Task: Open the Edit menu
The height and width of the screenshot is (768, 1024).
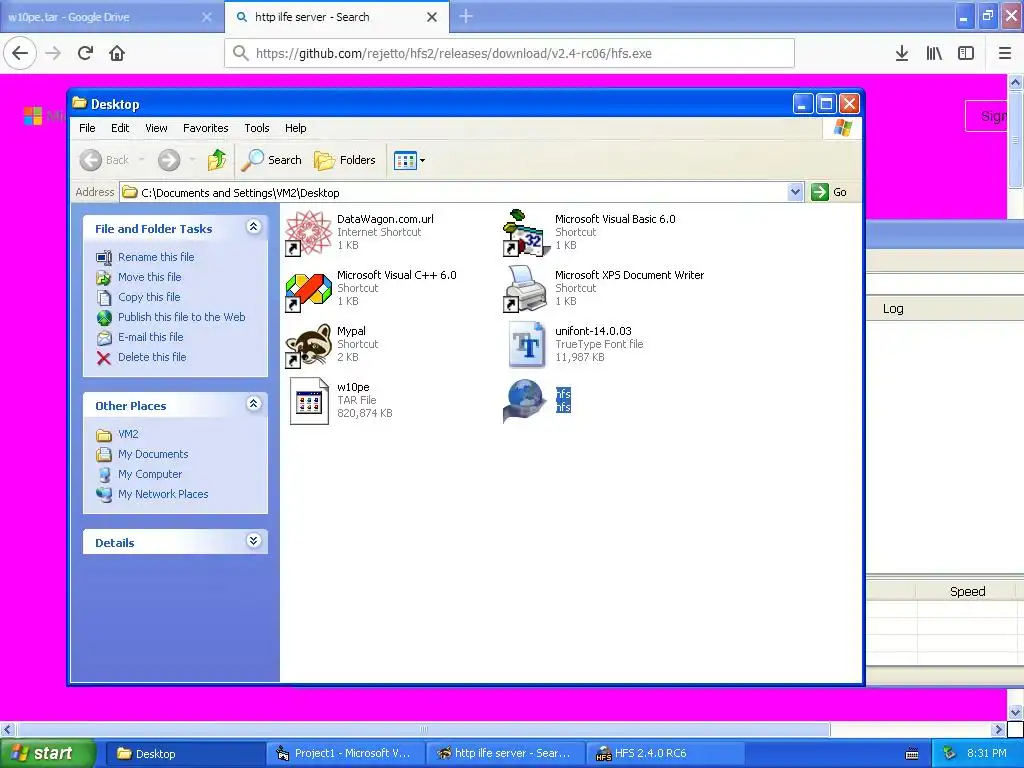Action: [x=120, y=128]
